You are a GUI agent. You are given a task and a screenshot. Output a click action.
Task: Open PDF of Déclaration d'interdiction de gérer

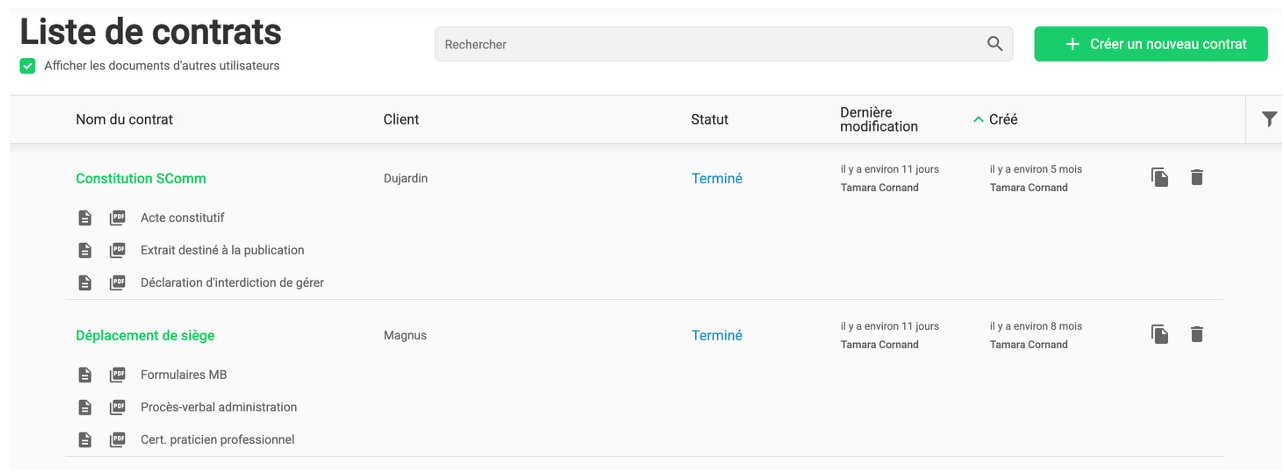[118, 283]
